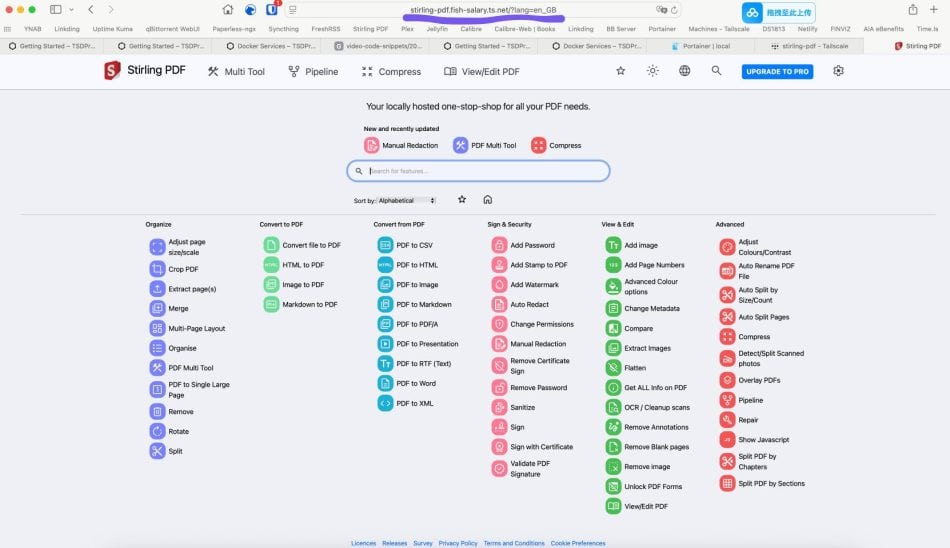Viewport: 950px width, 548px height.
Task: Open the View/Edit PDF navbar item
Action: click(x=482, y=72)
